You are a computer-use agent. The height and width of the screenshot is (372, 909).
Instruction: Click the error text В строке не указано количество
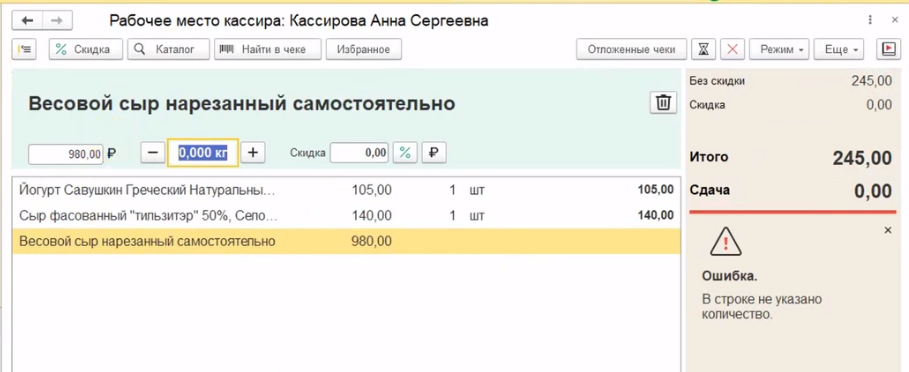pyautogui.click(x=762, y=308)
